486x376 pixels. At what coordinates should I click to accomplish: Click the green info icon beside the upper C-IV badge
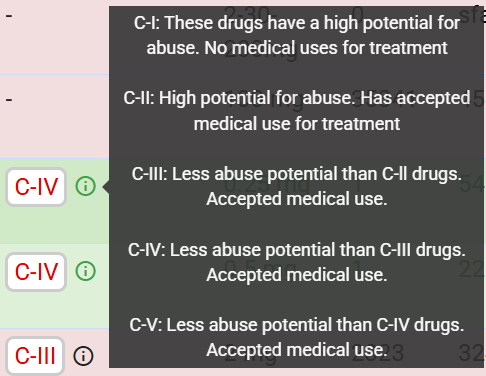pyautogui.click(x=86, y=186)
